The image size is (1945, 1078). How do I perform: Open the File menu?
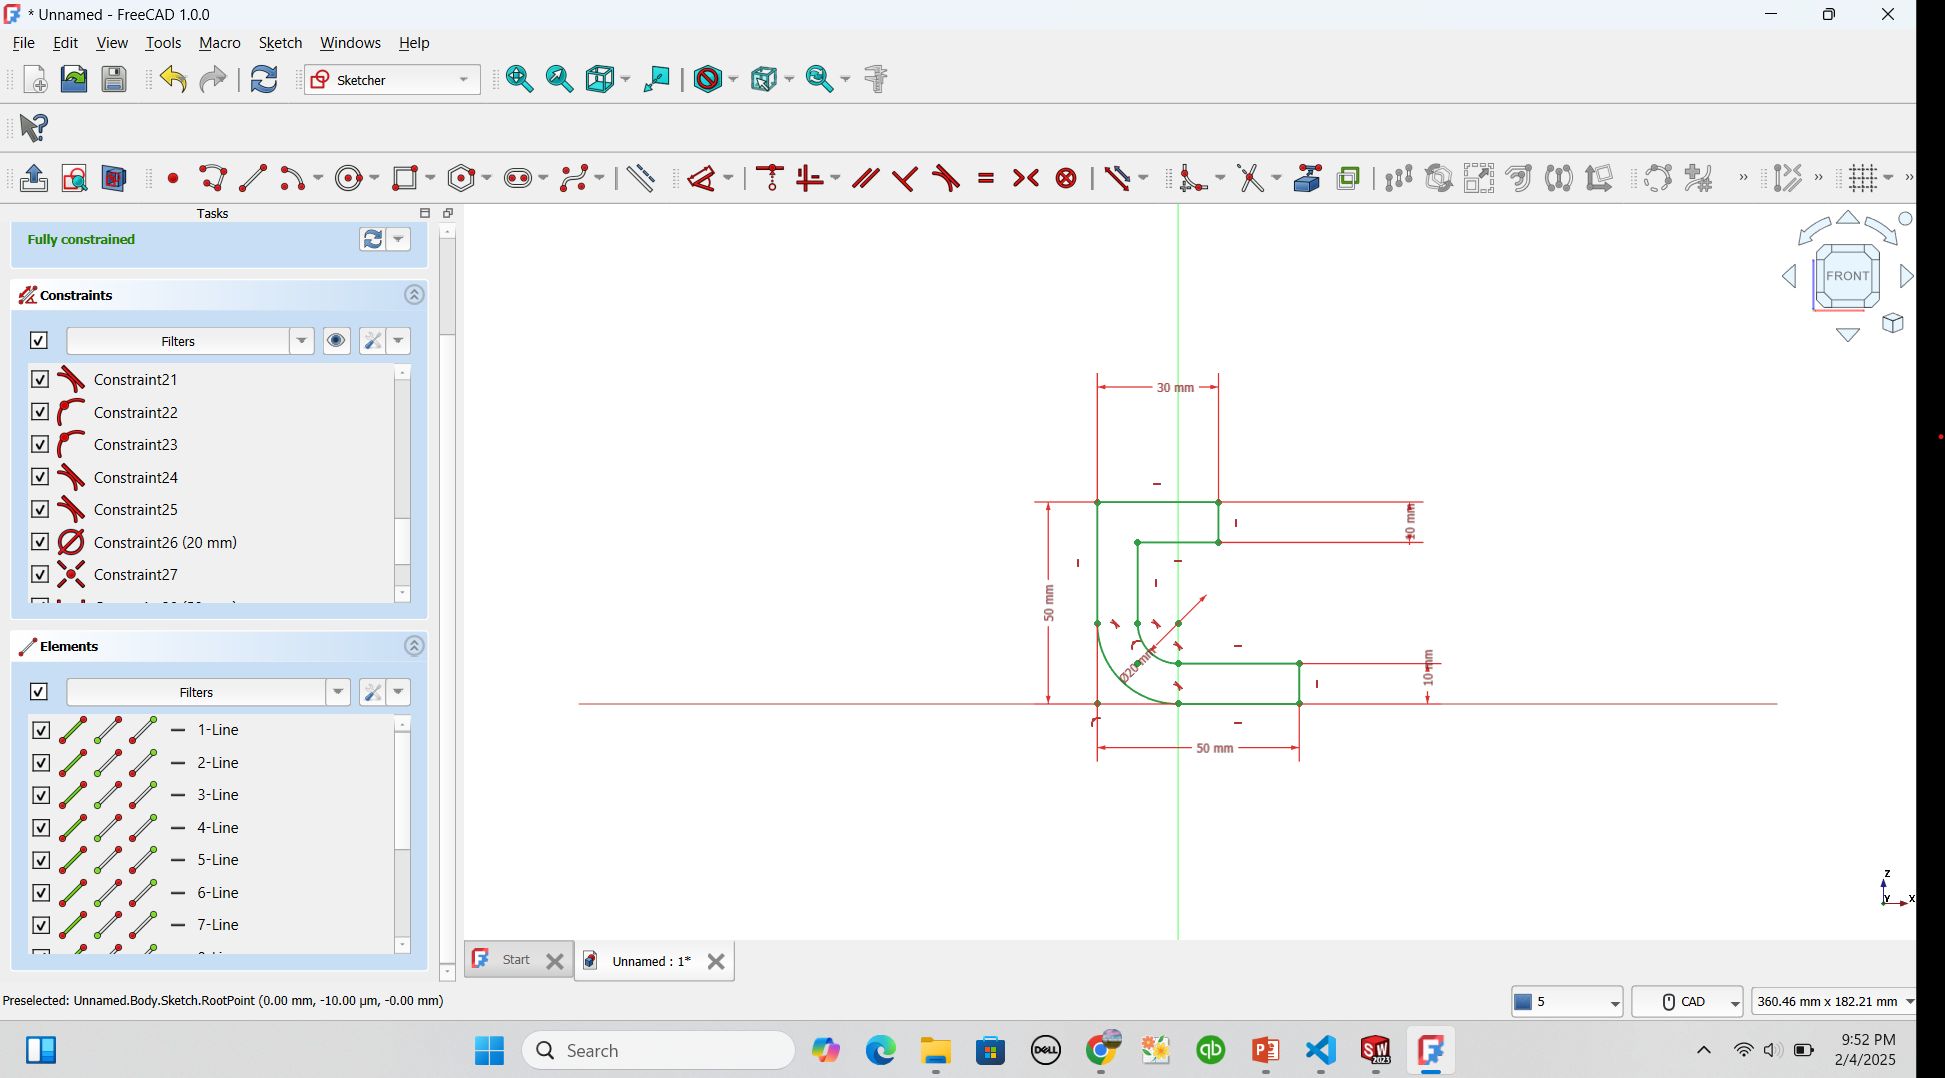(x=23, y=43)
